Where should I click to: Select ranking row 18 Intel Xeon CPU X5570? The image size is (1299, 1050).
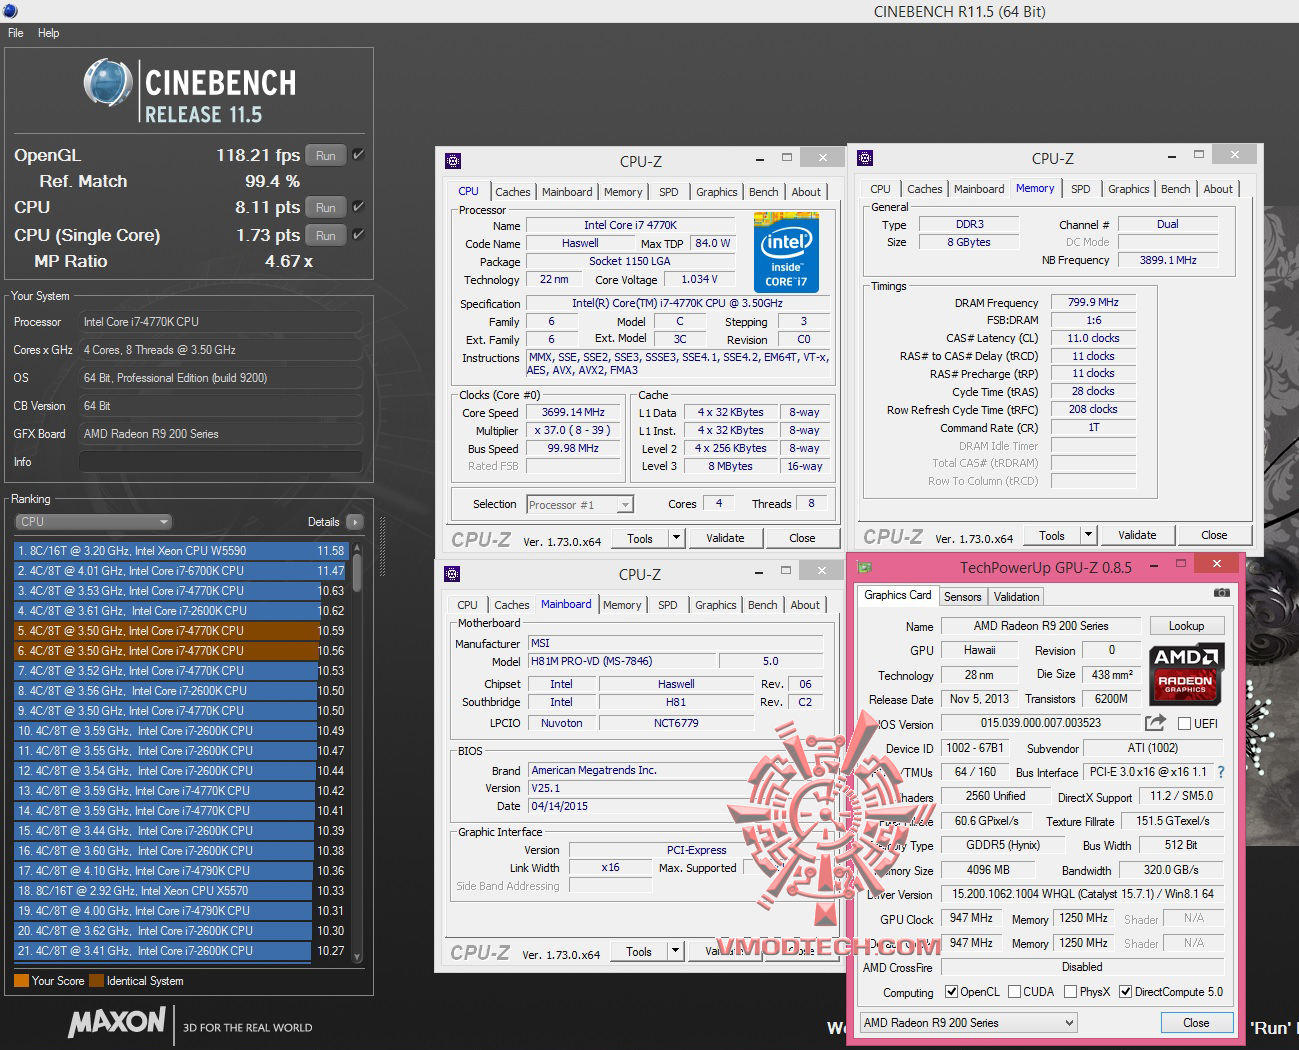[x=181, y=891]
